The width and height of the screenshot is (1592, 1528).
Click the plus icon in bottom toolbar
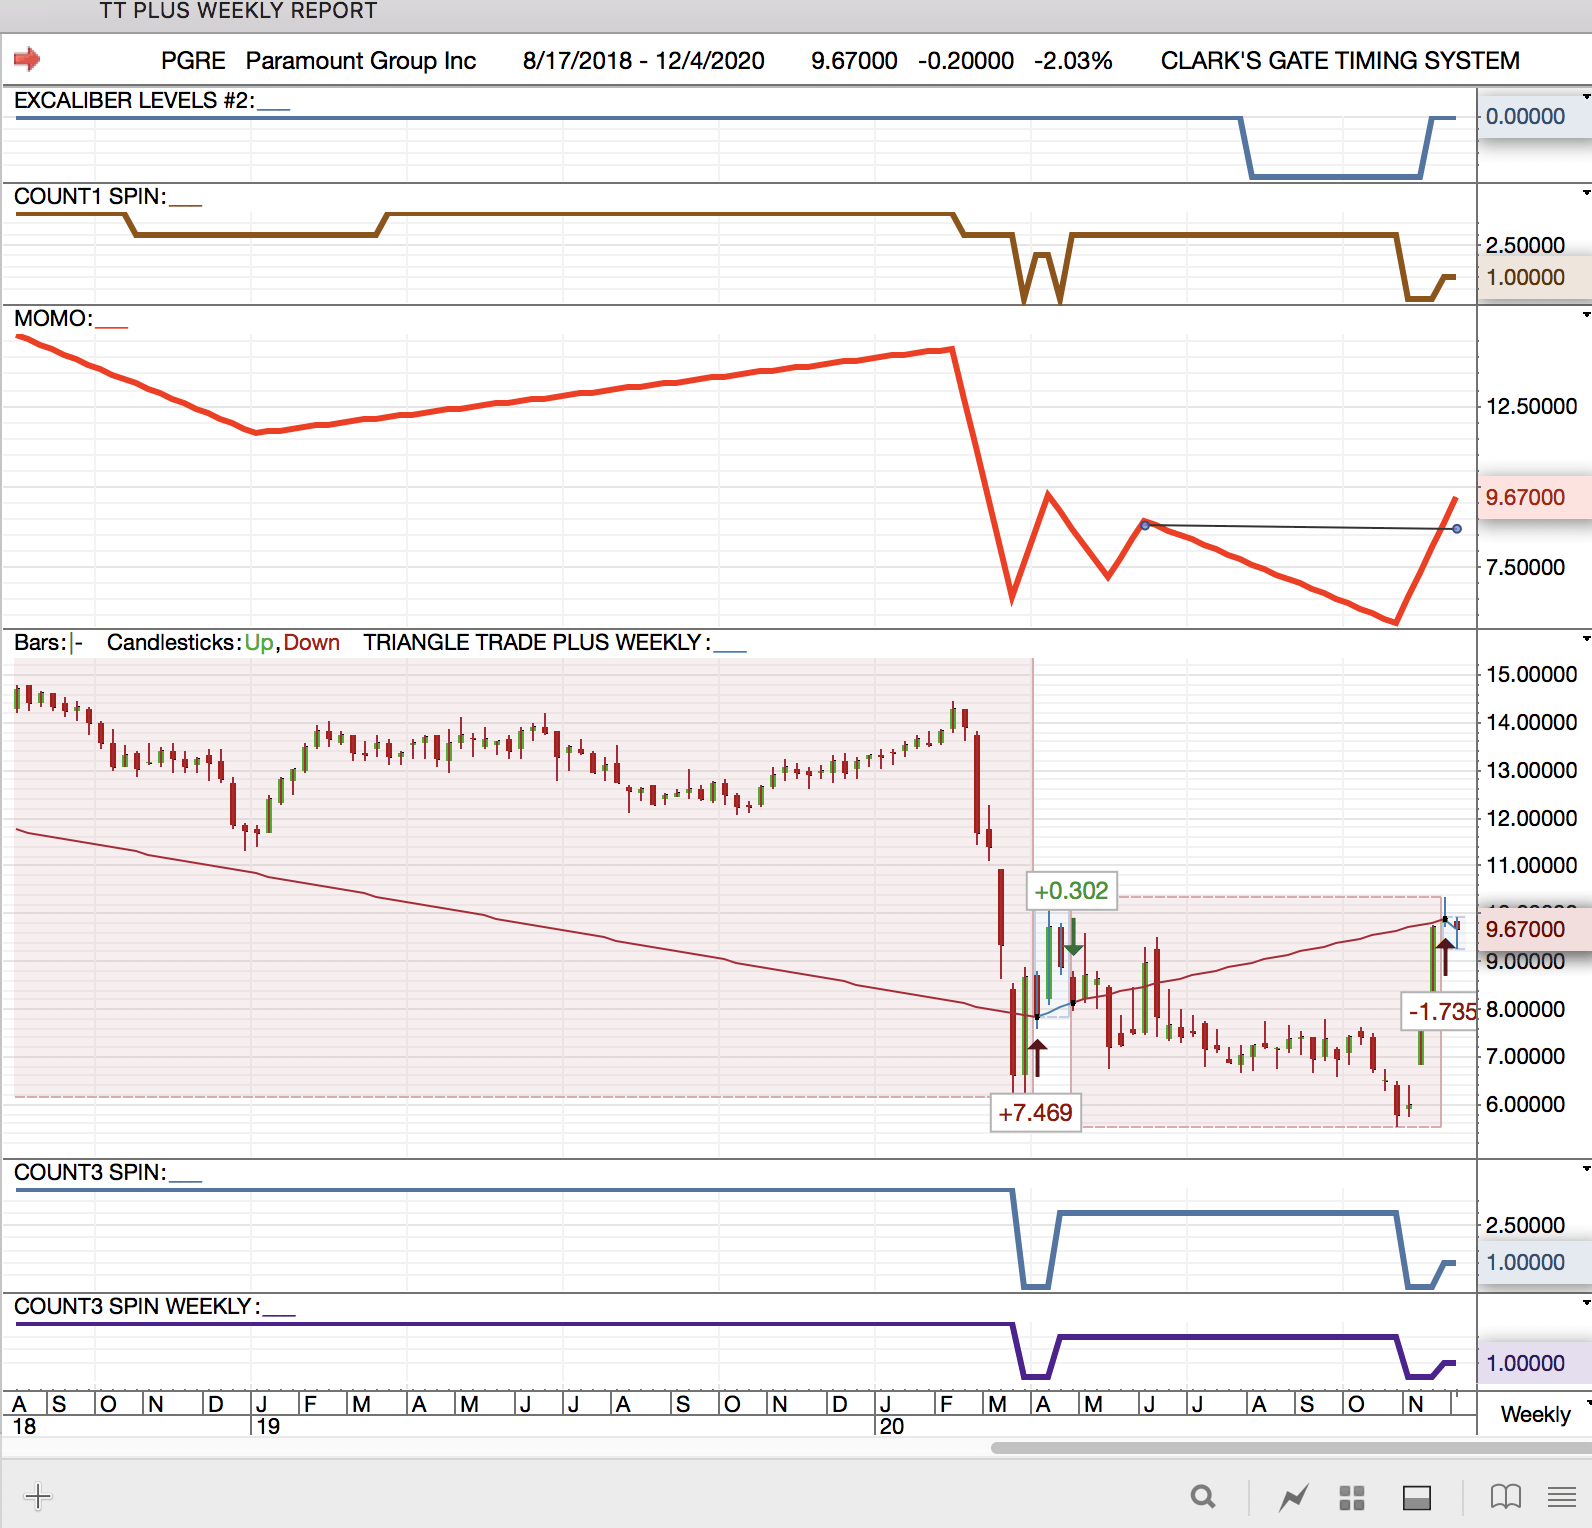38,1496
